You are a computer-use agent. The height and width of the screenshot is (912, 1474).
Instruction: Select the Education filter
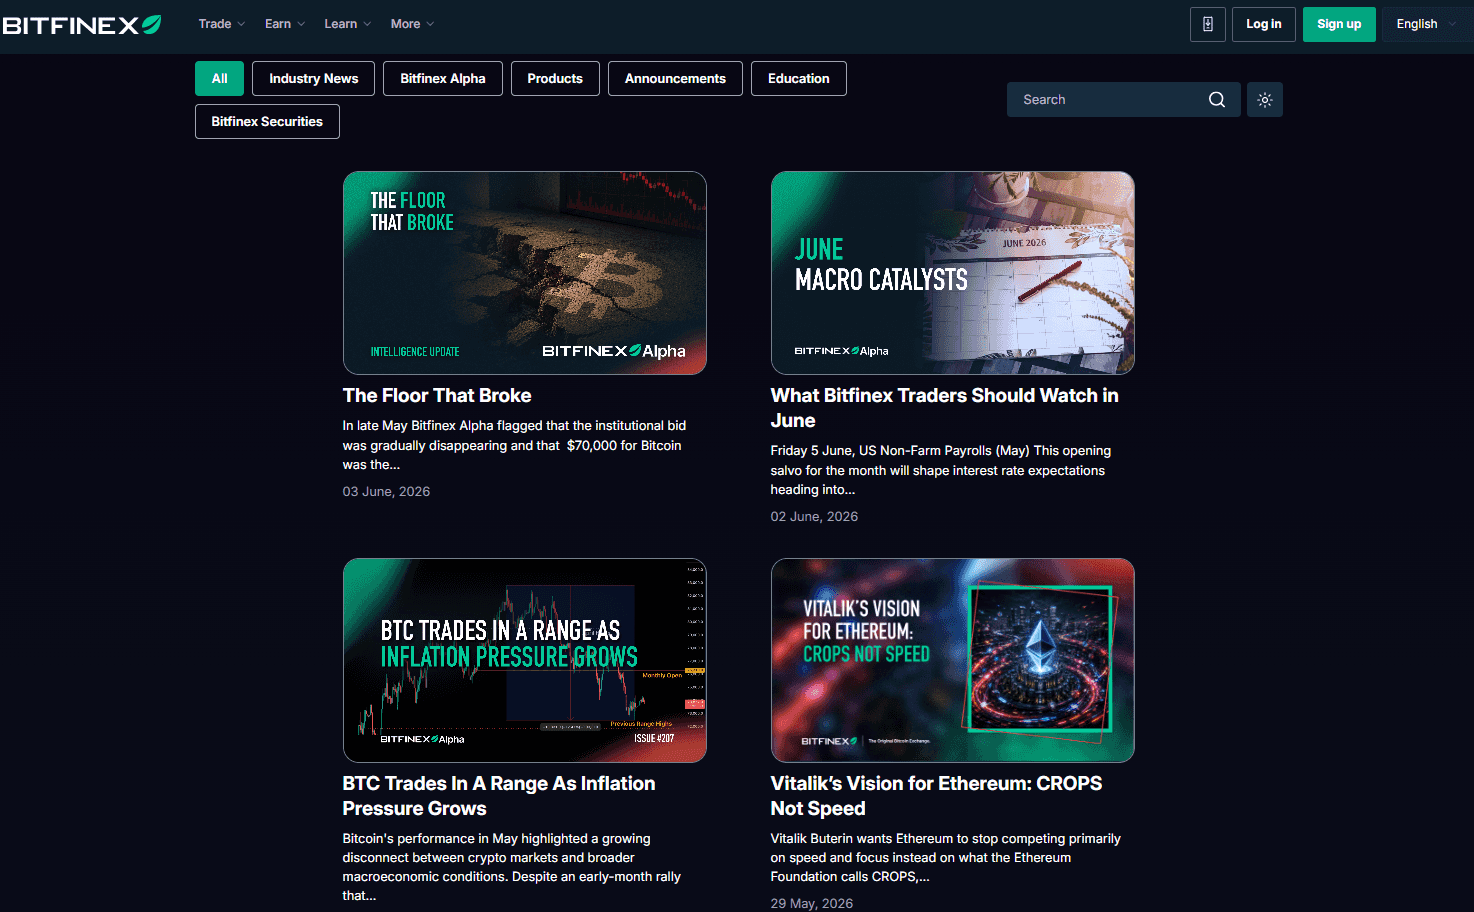[799, 79]
